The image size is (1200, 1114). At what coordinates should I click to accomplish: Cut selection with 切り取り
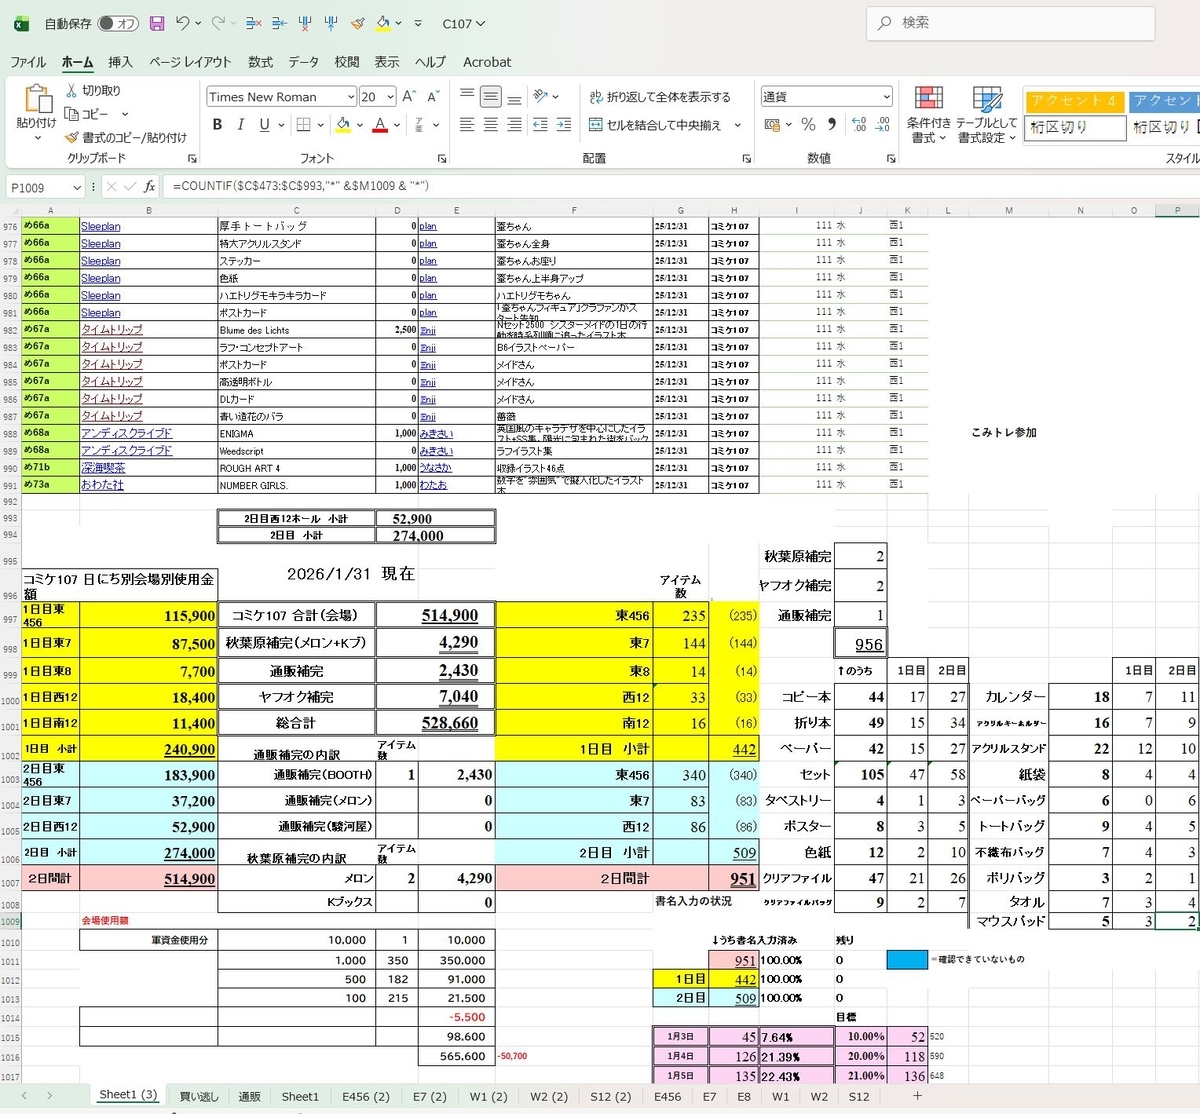click(93, 90)
